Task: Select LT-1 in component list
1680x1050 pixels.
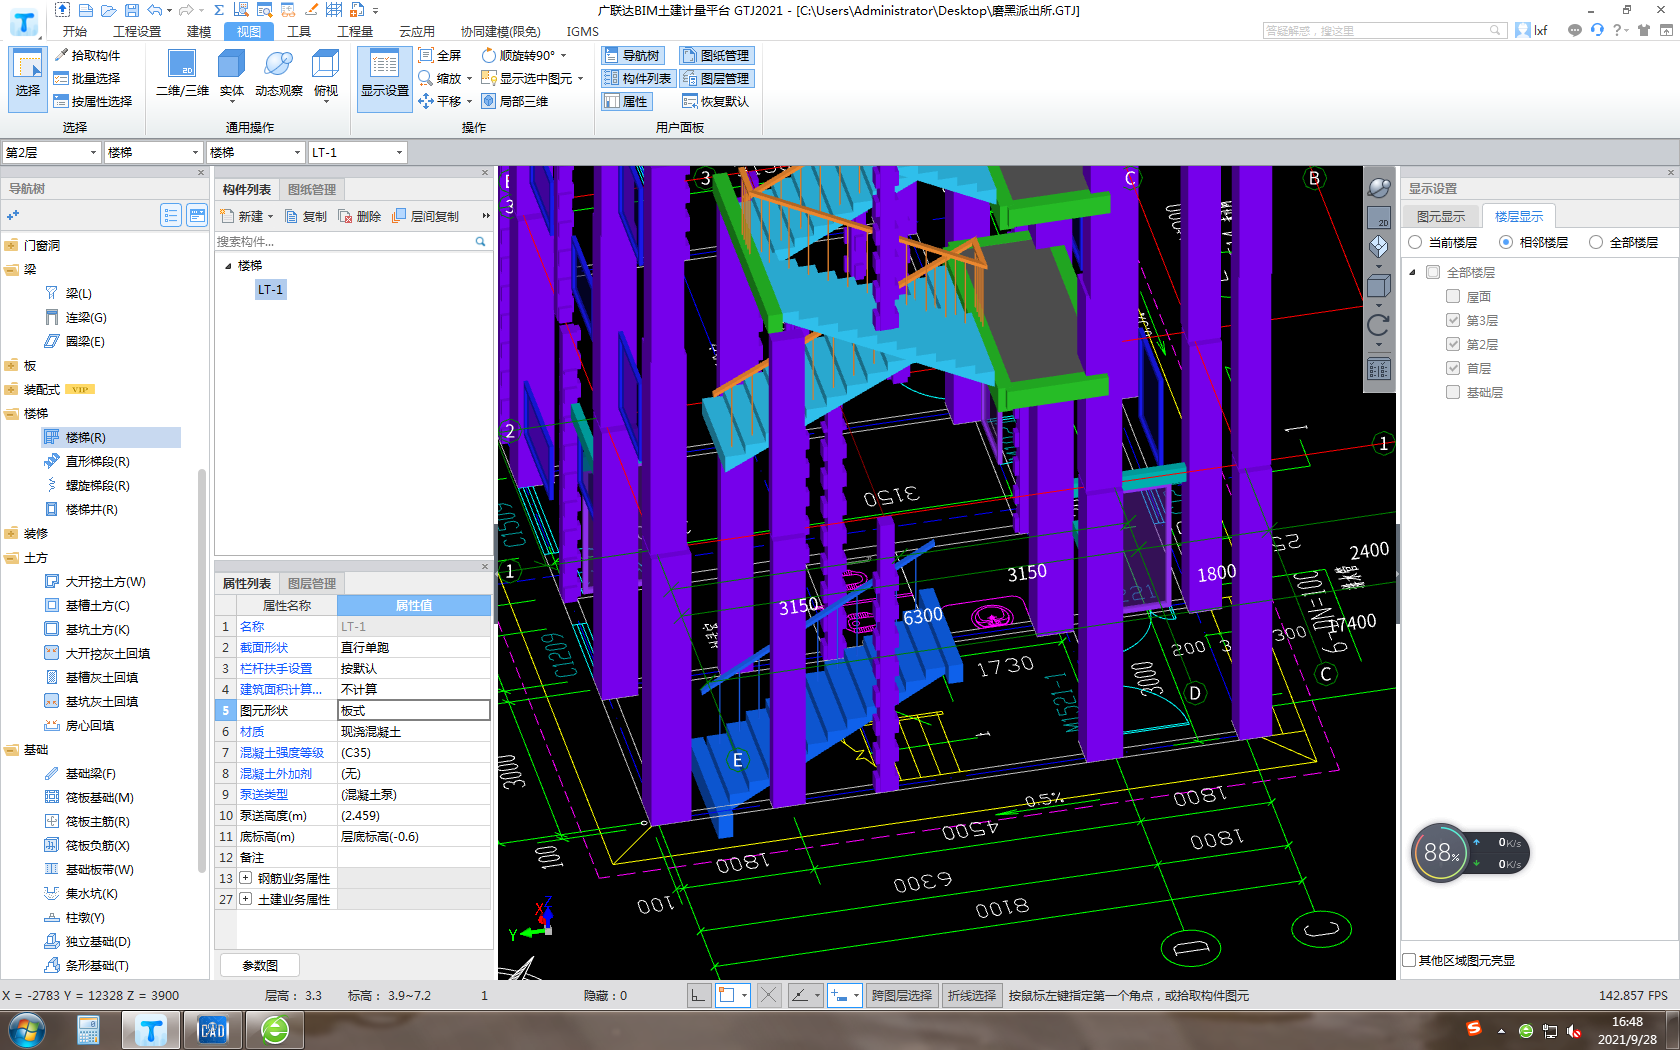Action: coord(271,290)
